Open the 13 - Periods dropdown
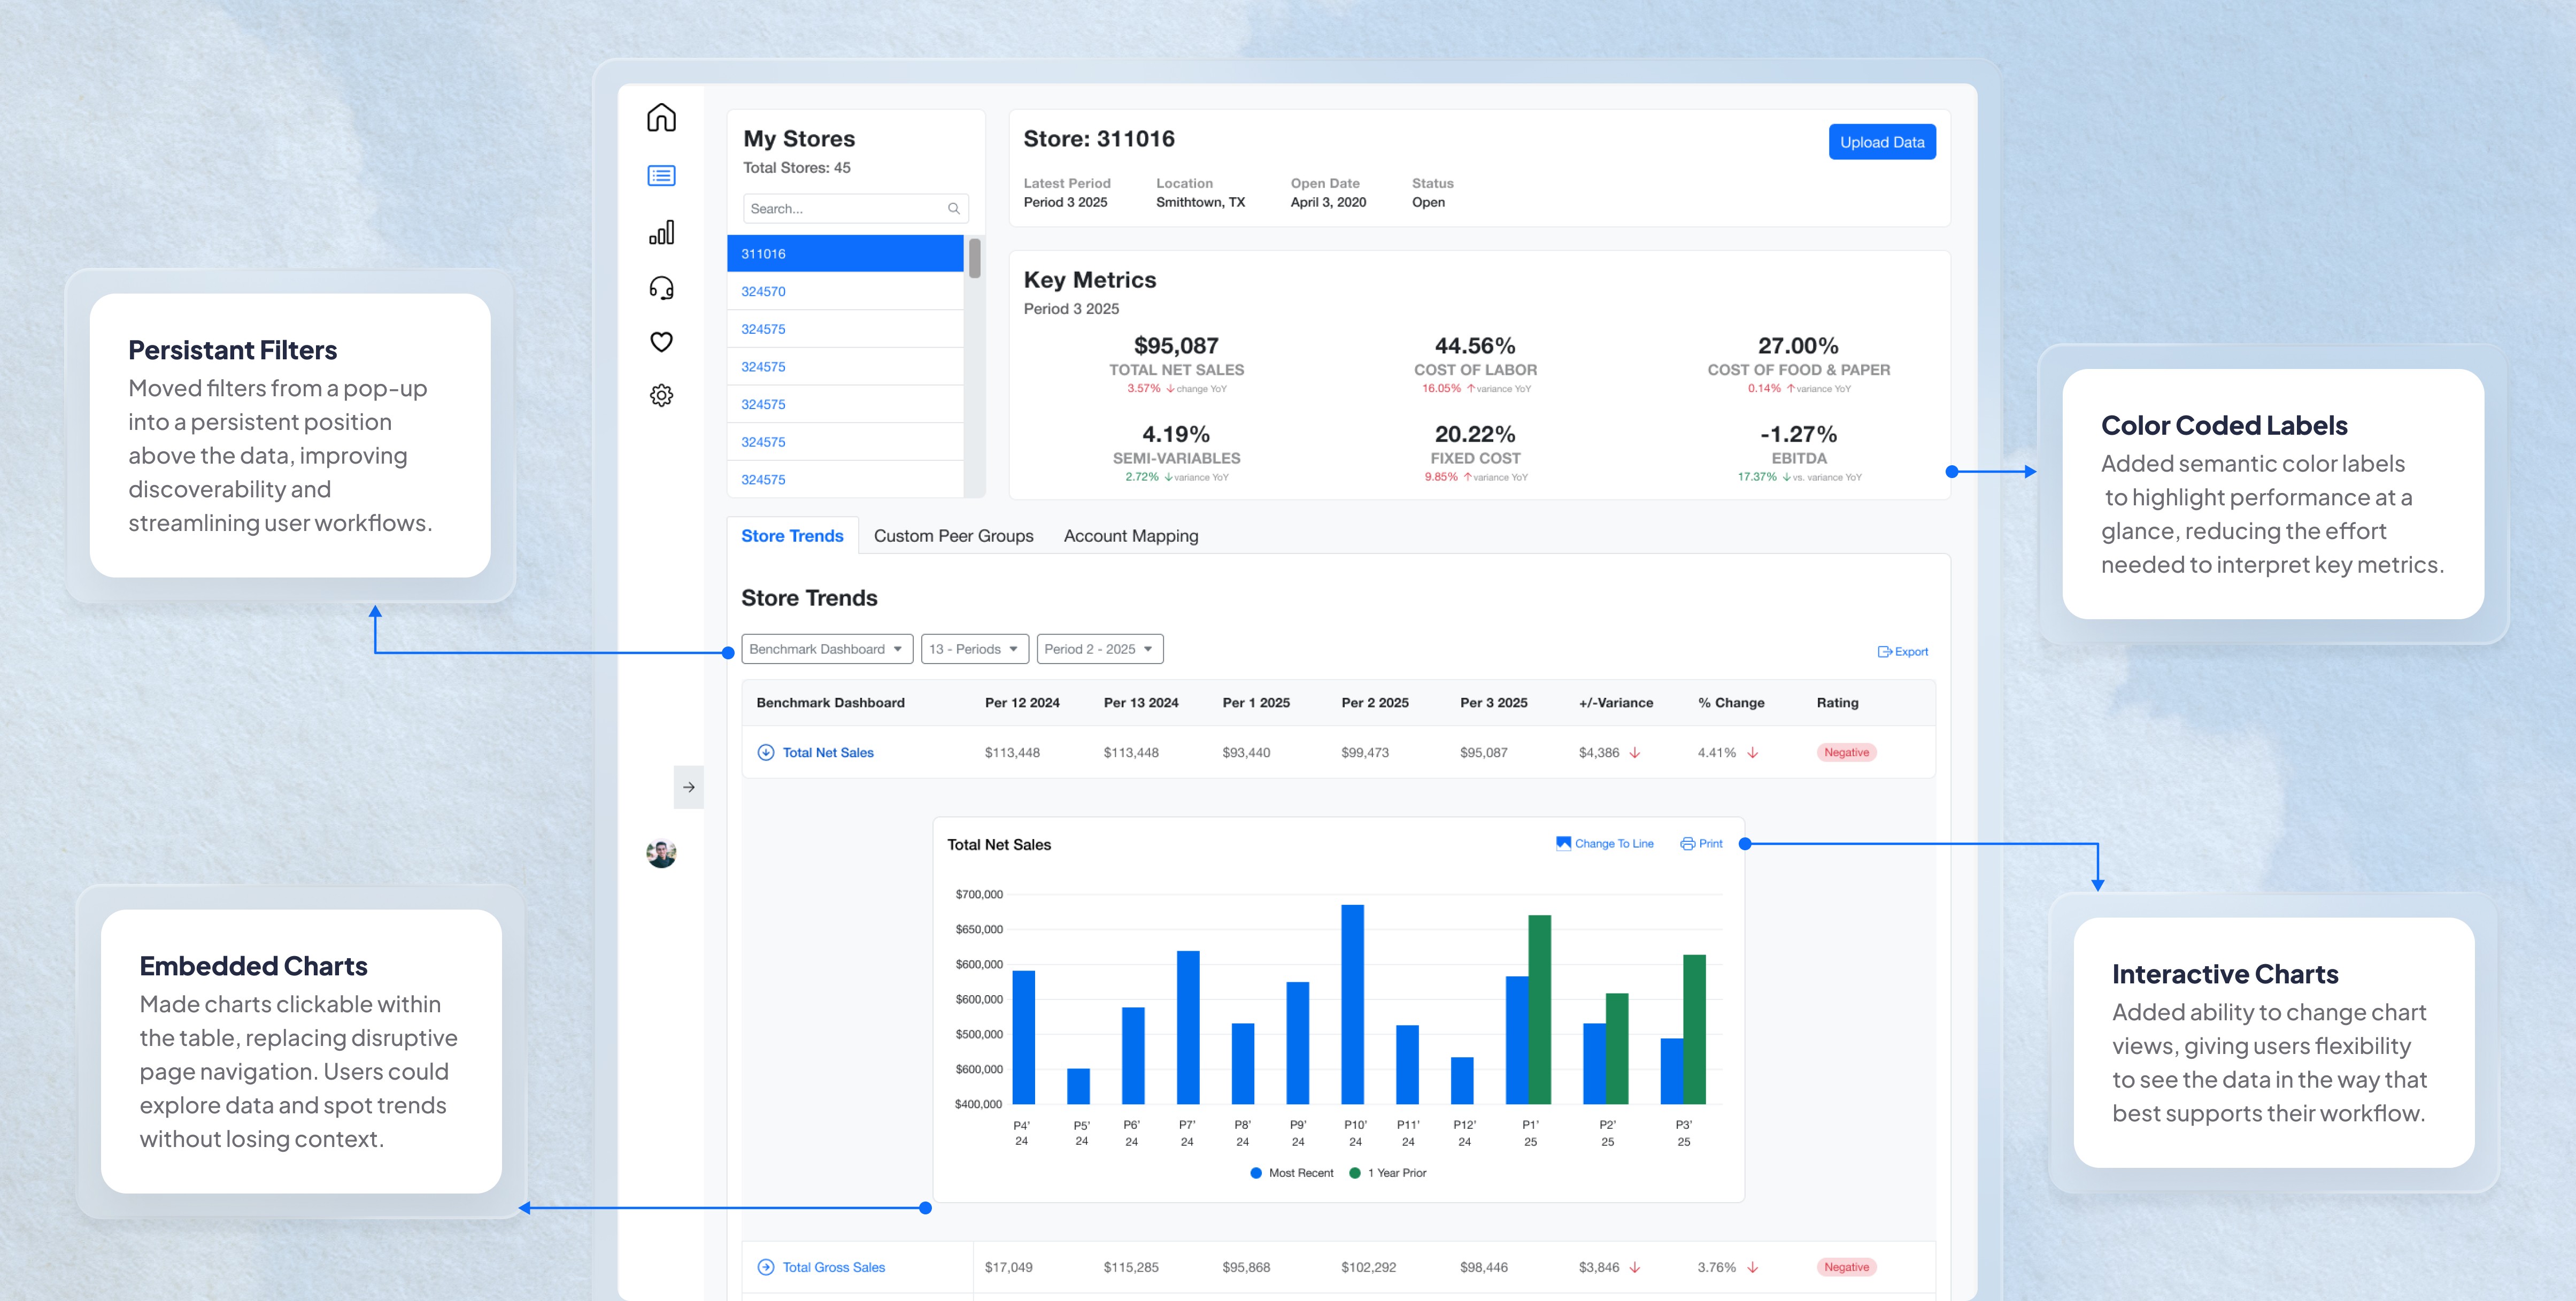Image resolution: width=2576 pixels, height=1301 pixels. pyautogui.click(x=974, y=649)
